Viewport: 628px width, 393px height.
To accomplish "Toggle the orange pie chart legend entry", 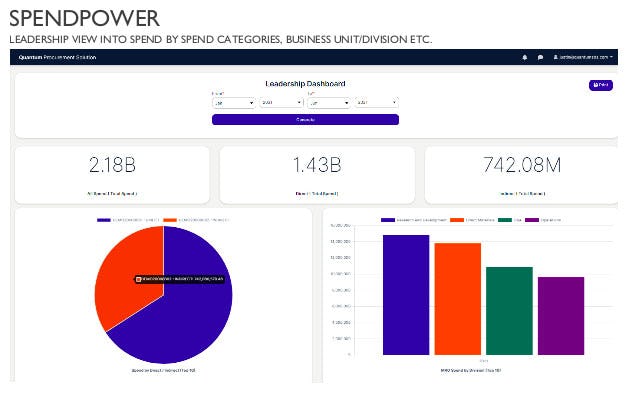I will point(196,220).
